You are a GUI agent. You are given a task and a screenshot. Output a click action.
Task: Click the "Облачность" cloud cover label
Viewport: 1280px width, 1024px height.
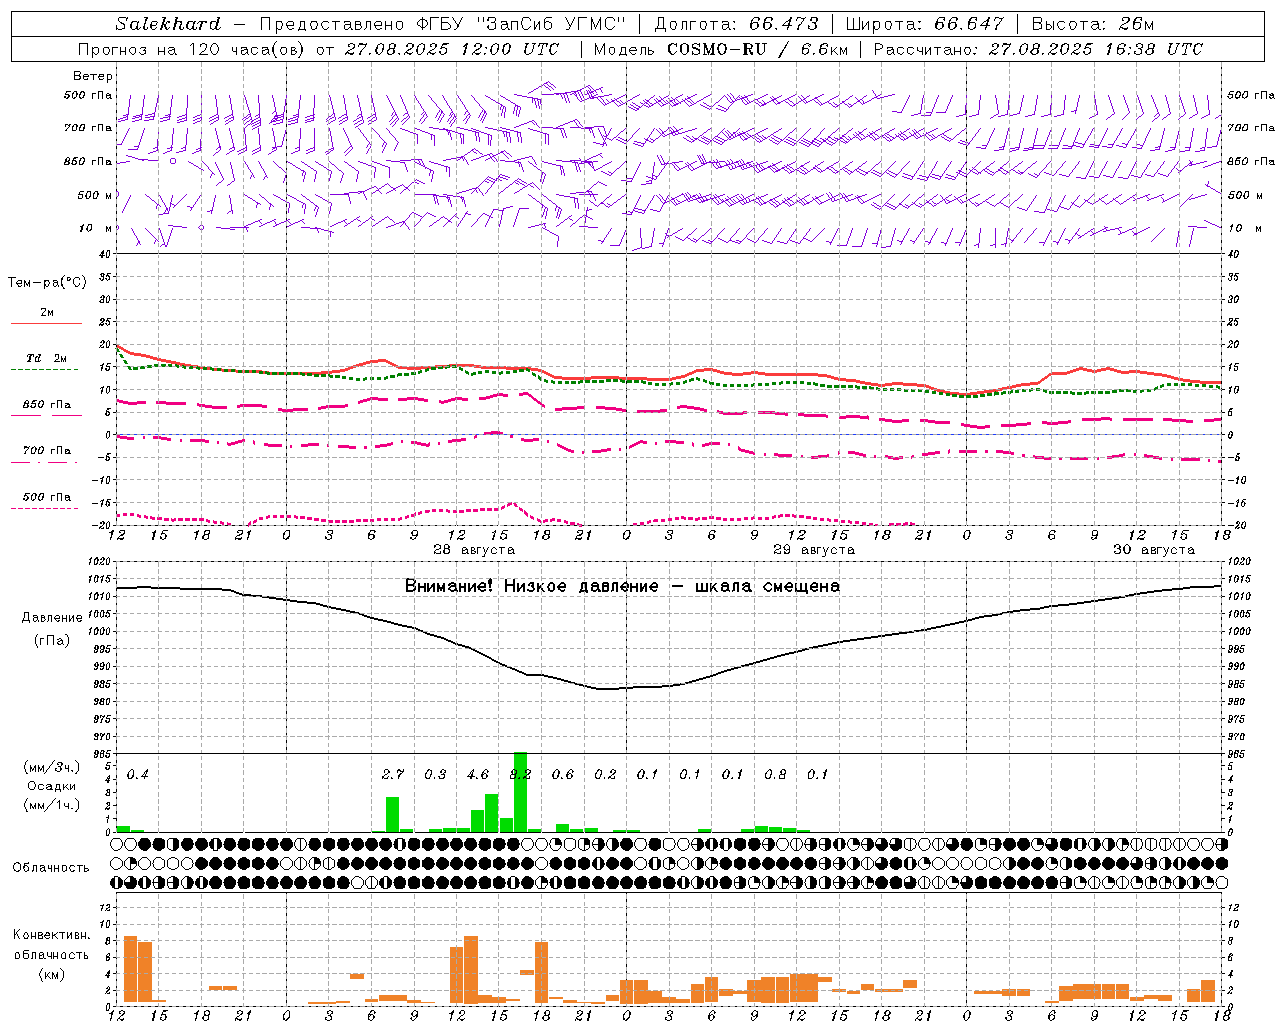tap(51, 867)
